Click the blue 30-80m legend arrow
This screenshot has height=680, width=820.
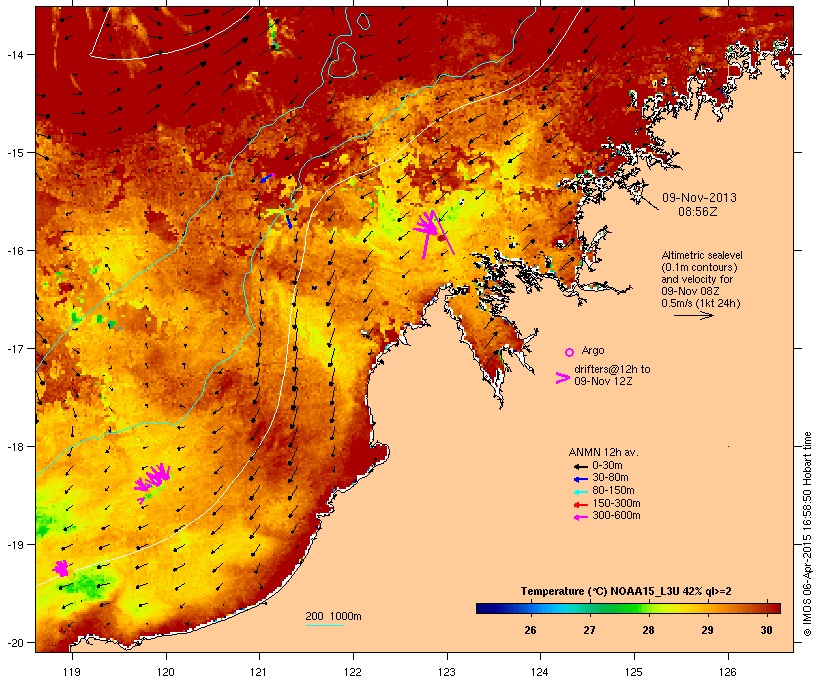click(x=580, y=479)
